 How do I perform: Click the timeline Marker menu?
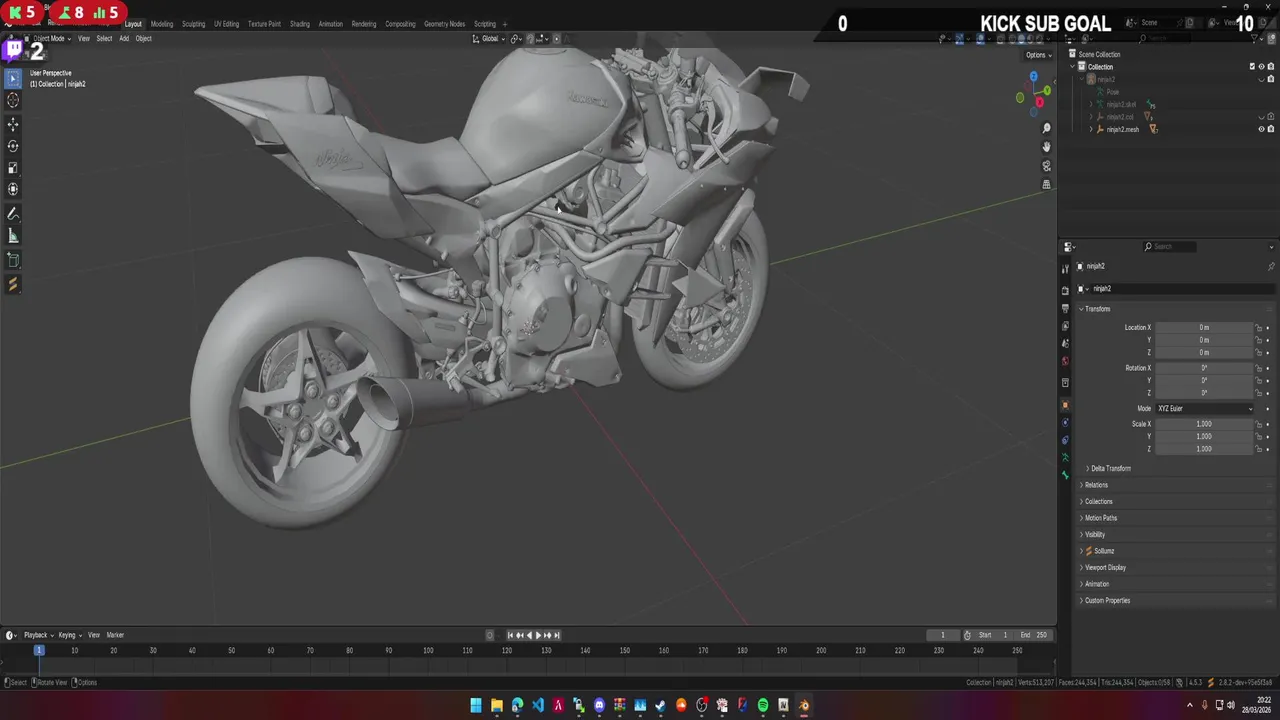115,635
